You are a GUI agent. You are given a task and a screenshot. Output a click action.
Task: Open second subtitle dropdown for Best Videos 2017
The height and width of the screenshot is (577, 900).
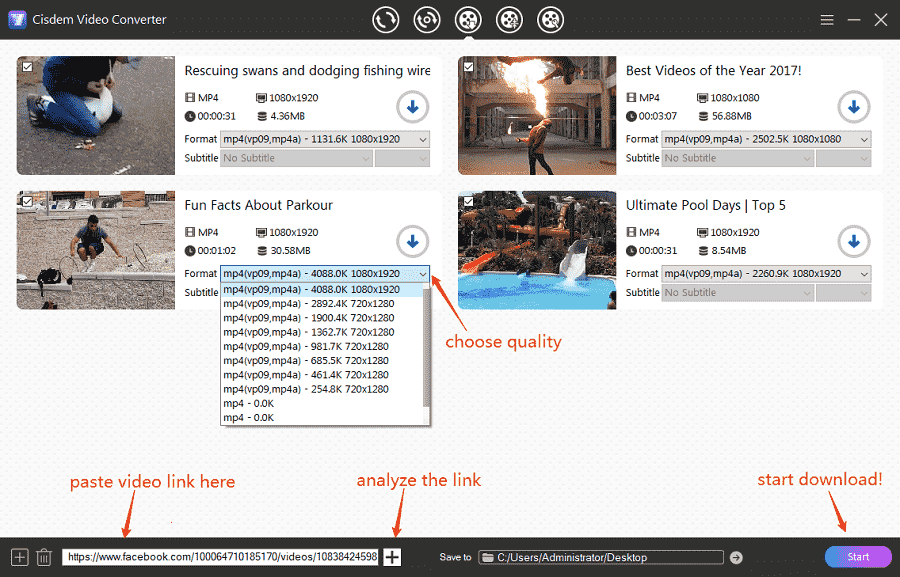(844, 158)
